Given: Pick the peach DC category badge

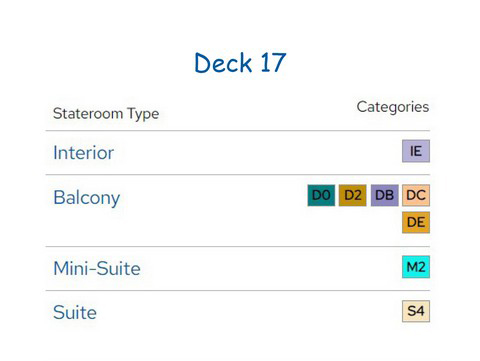Looking at the screenshot, I should tap(416, 195).
